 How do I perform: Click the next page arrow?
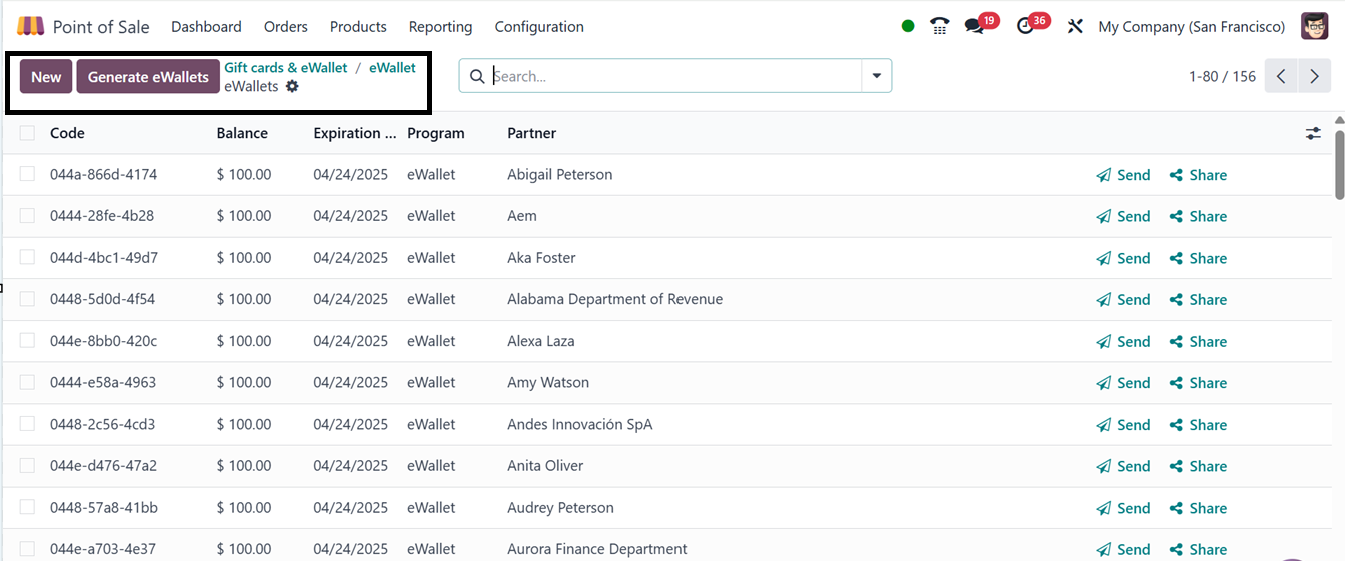coord(1314,76)
